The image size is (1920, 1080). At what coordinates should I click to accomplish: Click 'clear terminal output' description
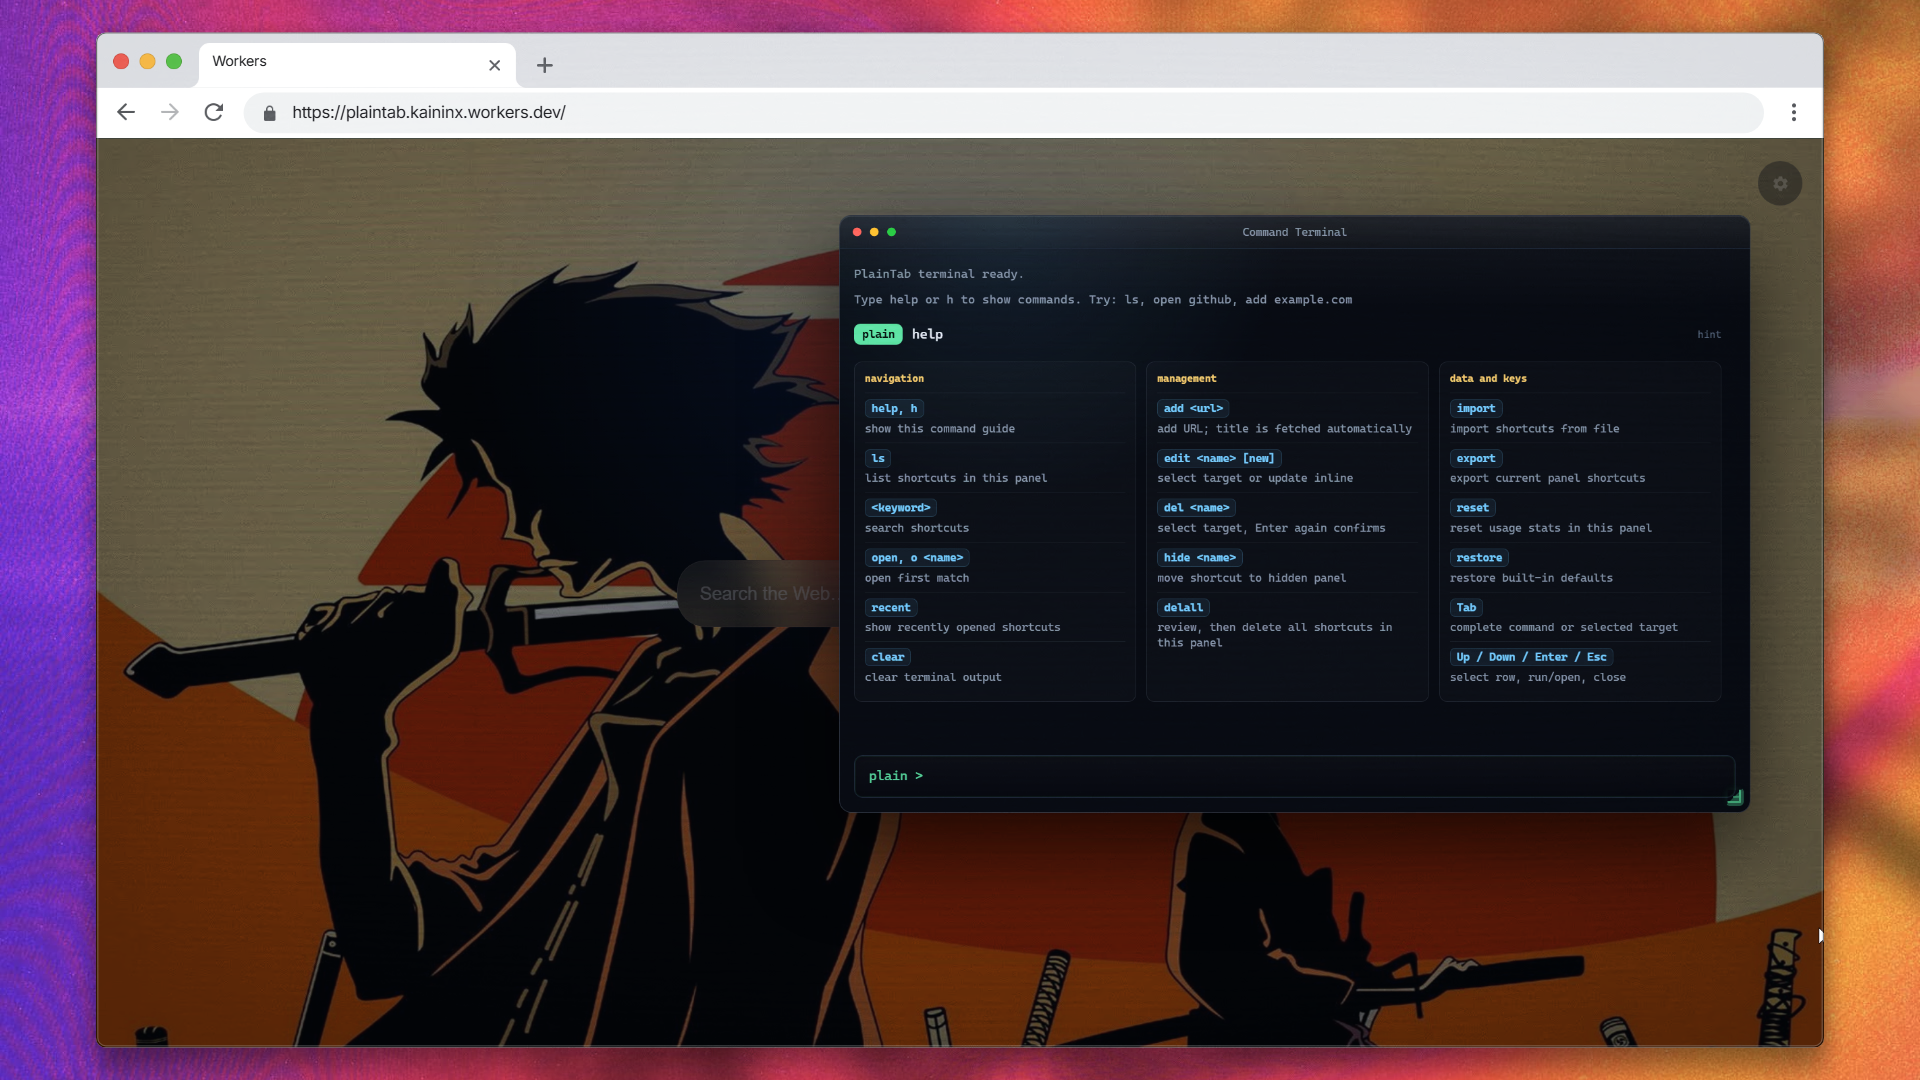click(x=933, y=678)
